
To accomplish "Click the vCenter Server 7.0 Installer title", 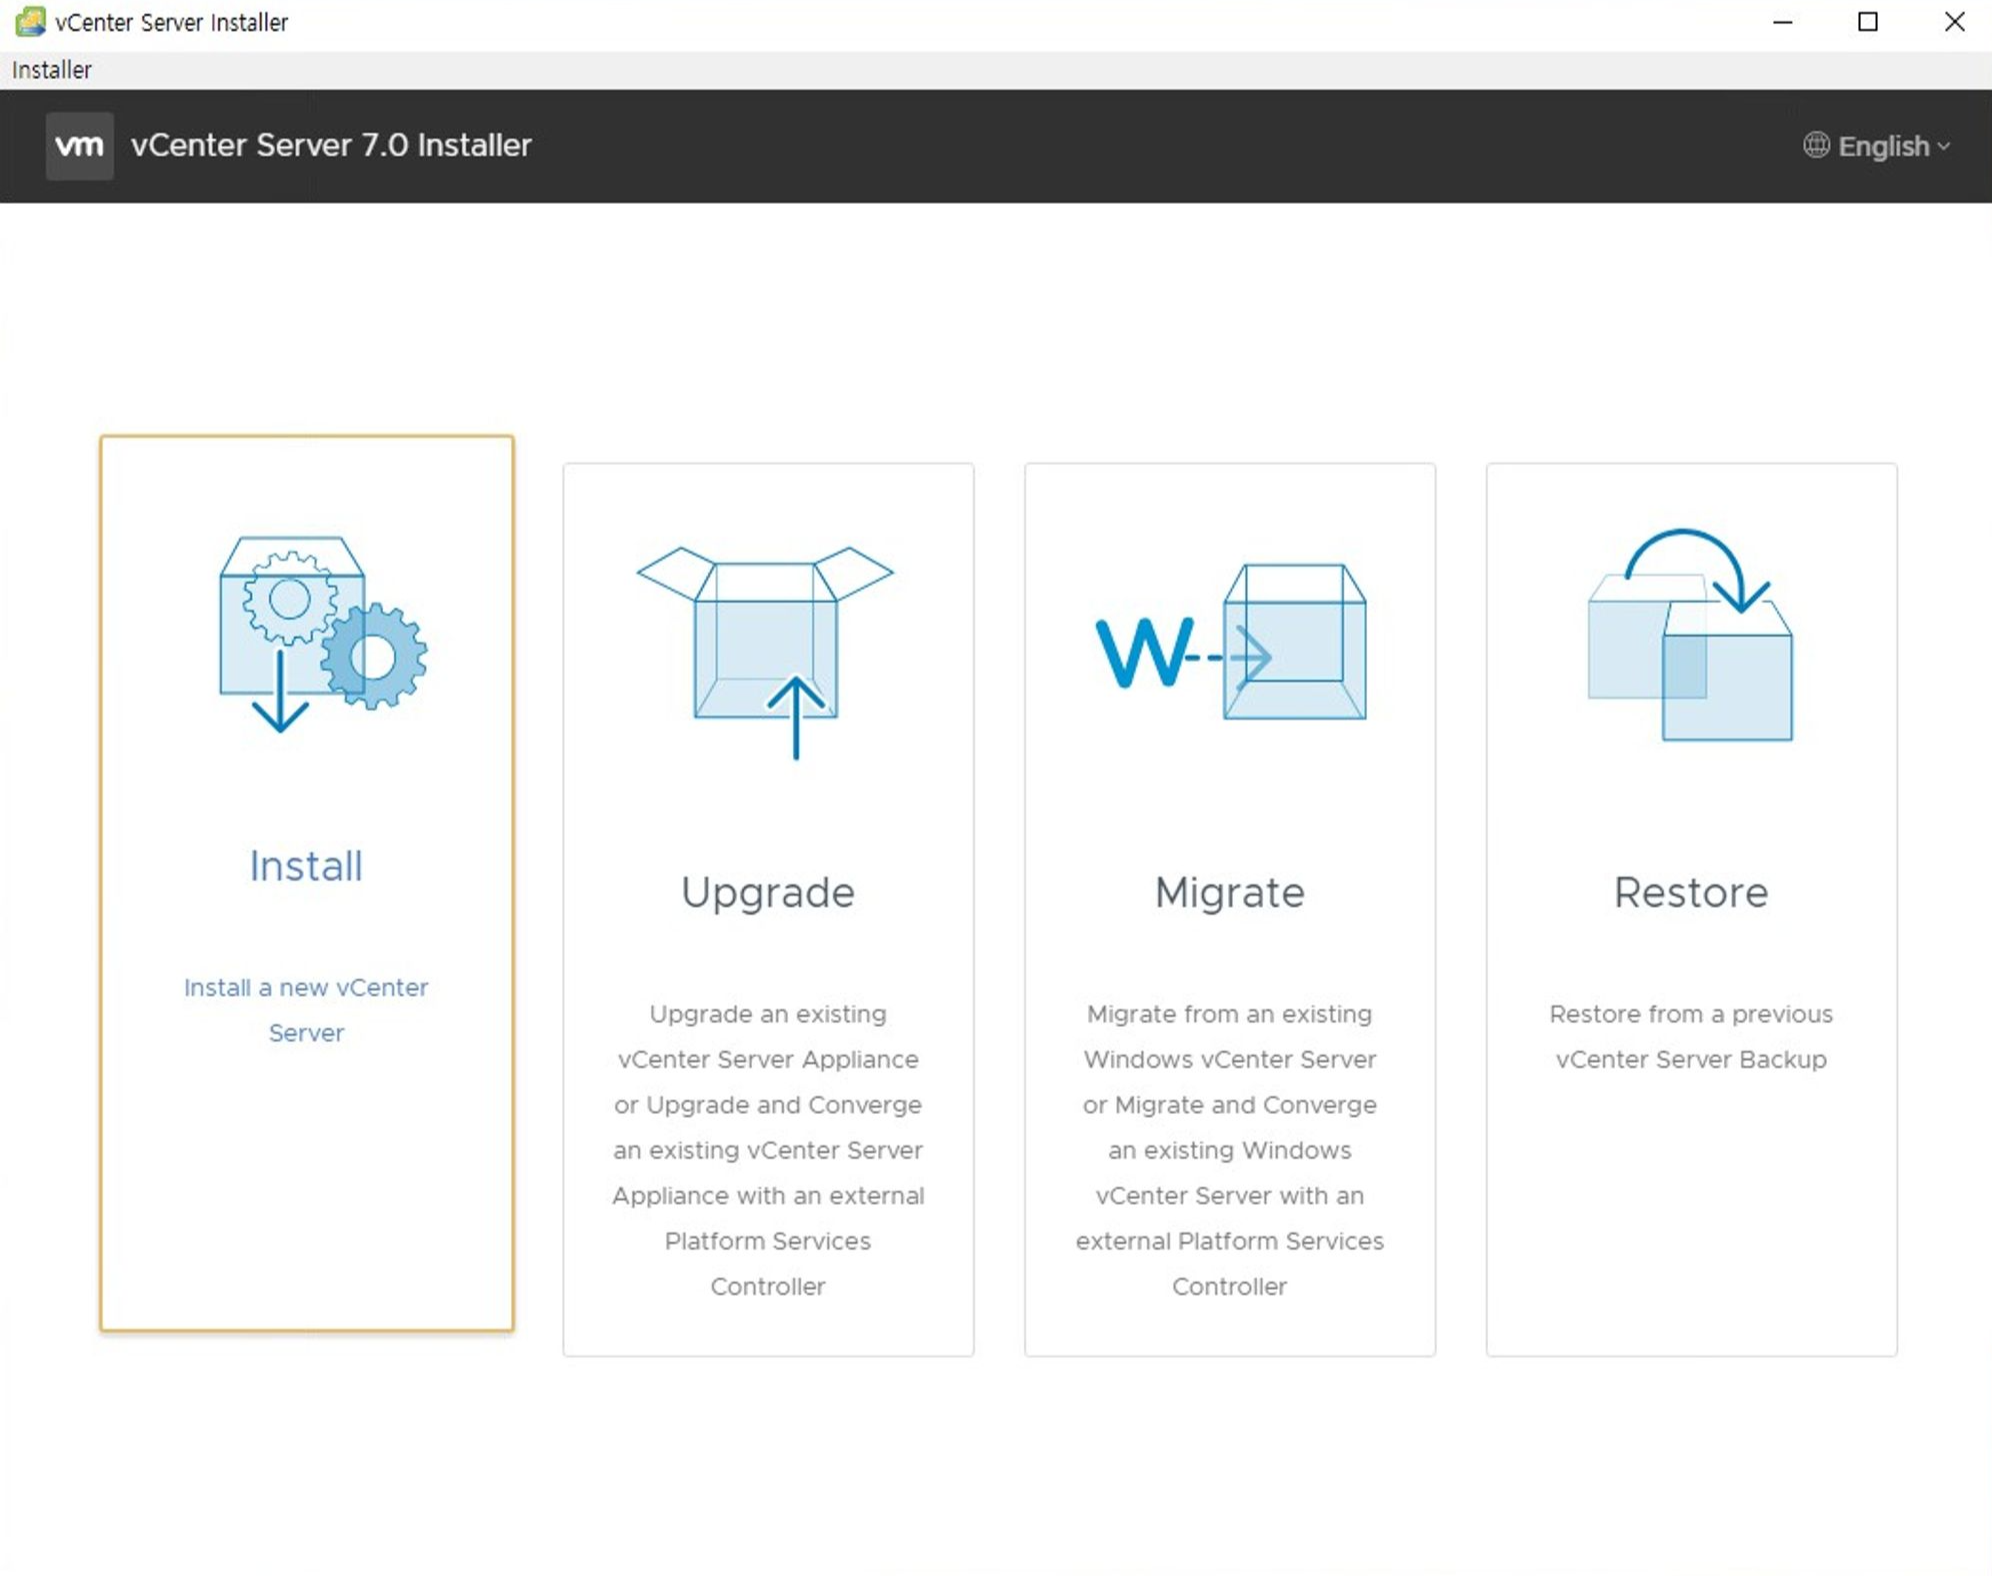I will (331, 146).
